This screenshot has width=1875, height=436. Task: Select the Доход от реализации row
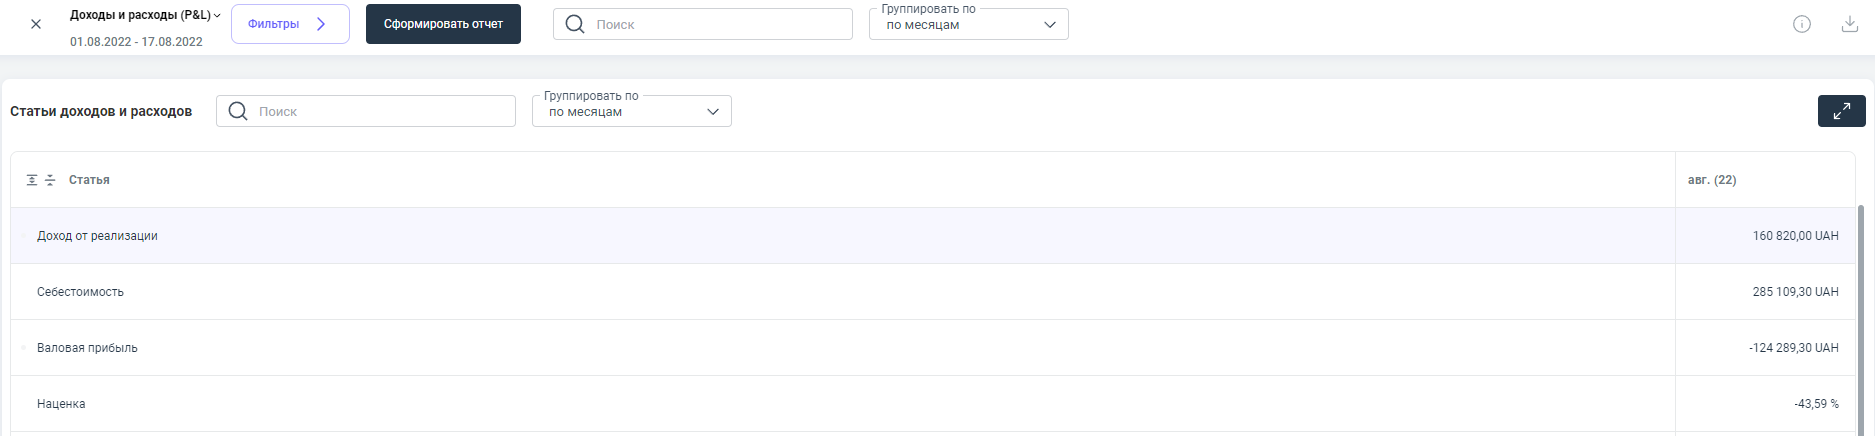point(97,236)
